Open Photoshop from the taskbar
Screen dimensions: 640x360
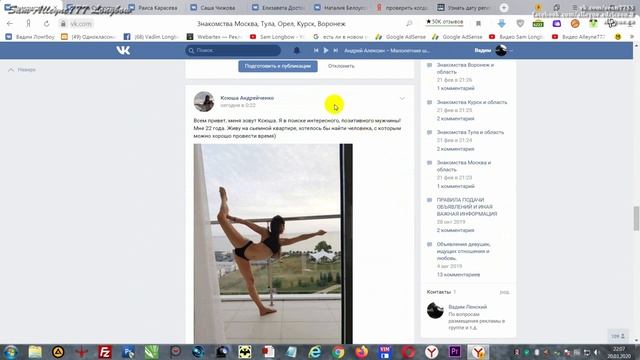pos(128,352)
